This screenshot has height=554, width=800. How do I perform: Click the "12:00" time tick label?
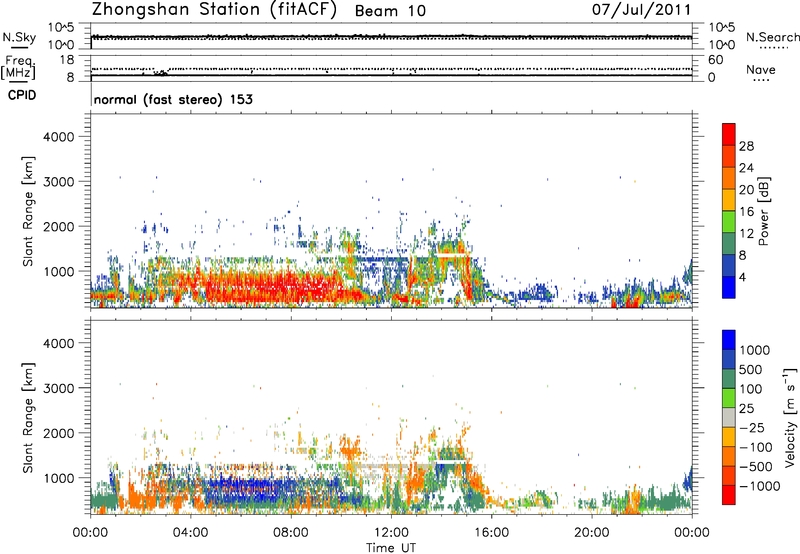click(391, 533)
